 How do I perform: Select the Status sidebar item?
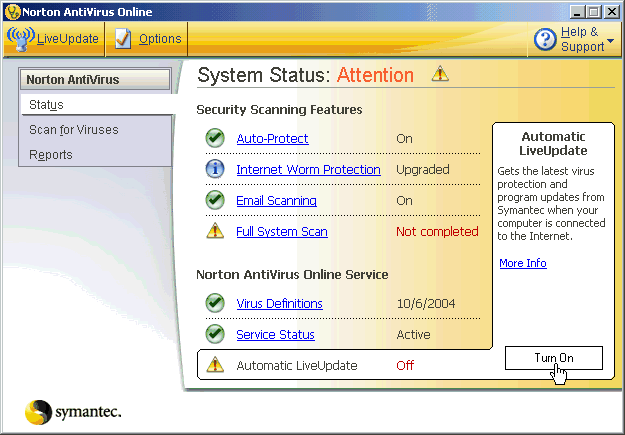(x=47, y=104)
